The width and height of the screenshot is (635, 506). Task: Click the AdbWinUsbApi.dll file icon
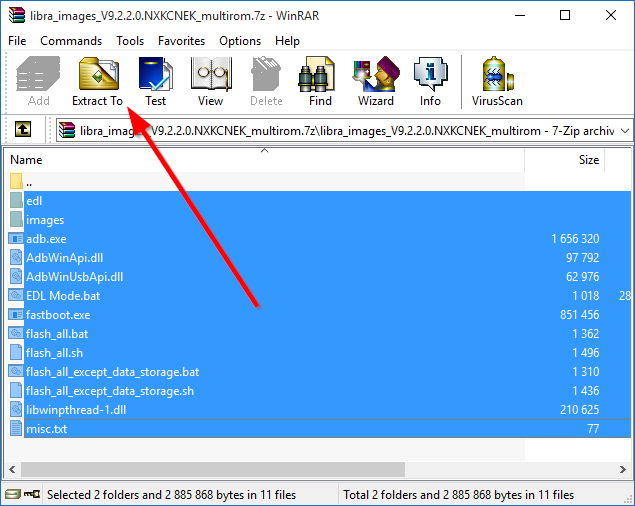click(x=16, y=276)
